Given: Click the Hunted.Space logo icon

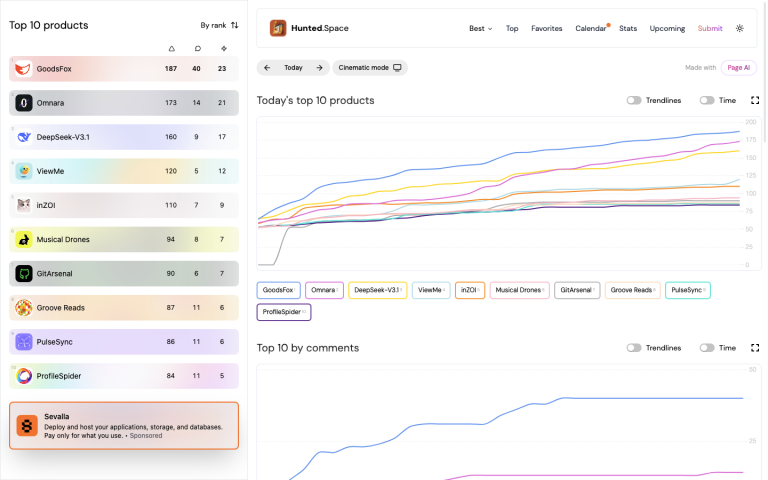Looking at the screenshot, I should (278, 28).
